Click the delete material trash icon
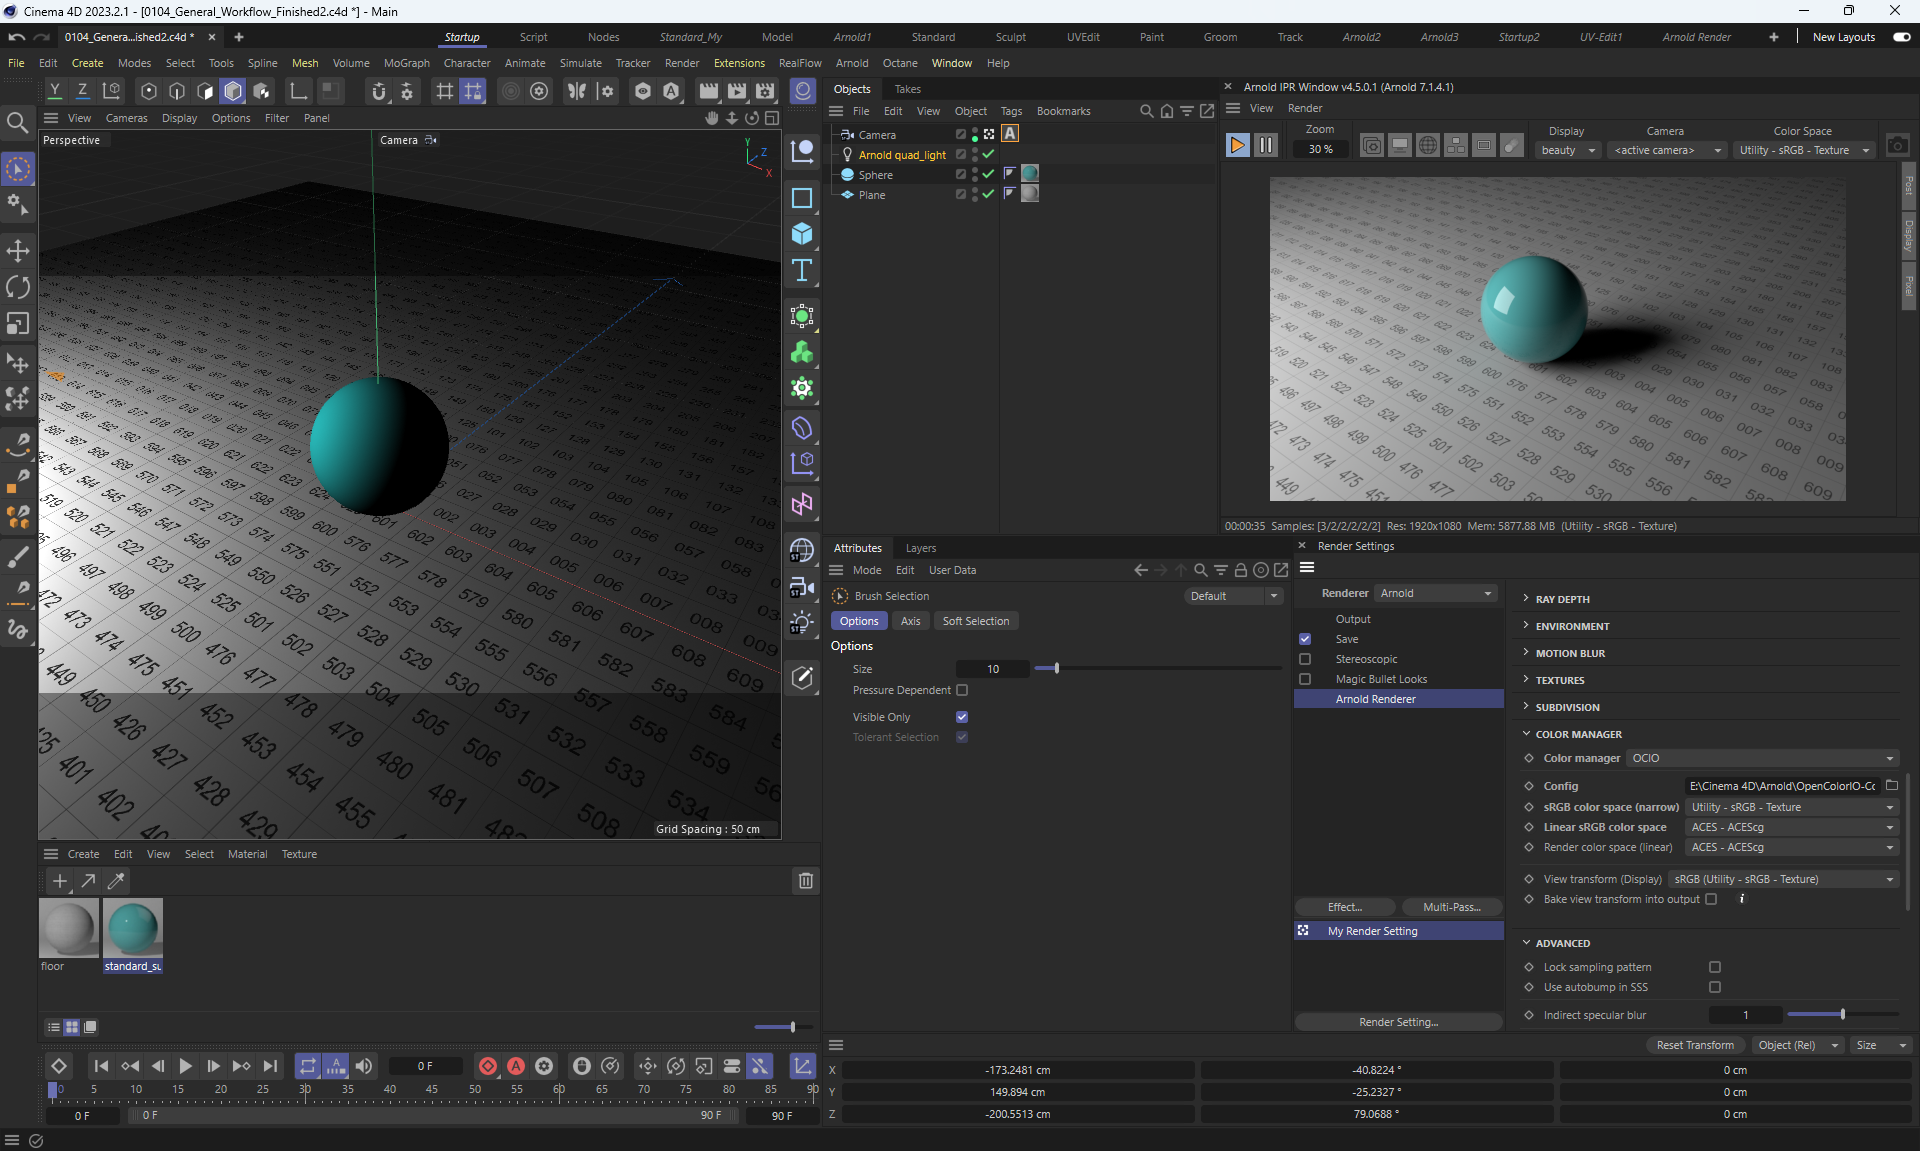The width and height of the screenshot is (1920, 1151). pyautogui.click(x=805, y=881)
